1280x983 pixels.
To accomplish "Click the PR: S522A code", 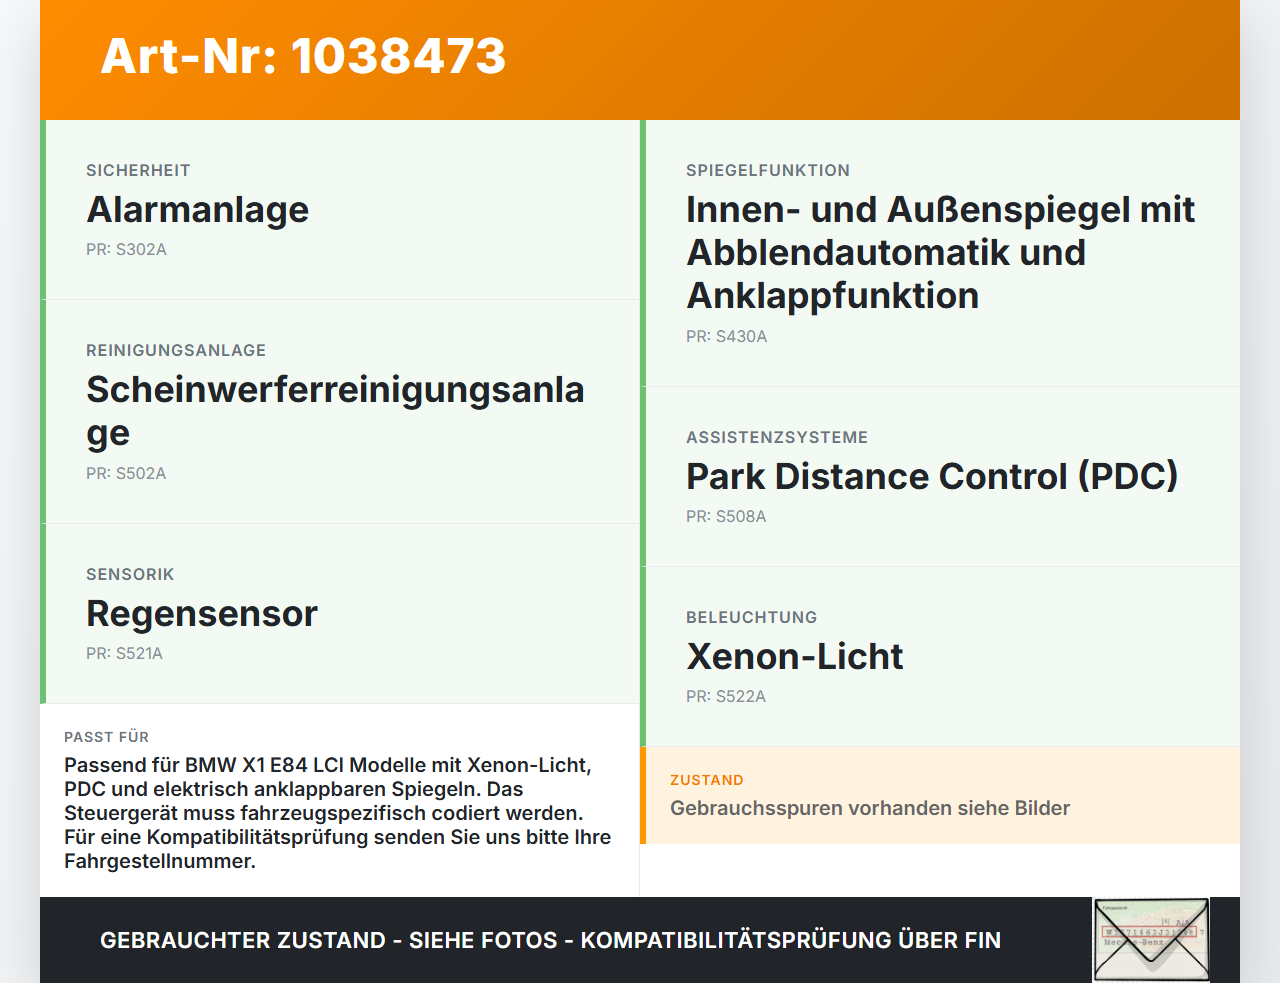I will pyautogui.click(x=726, y=697).
